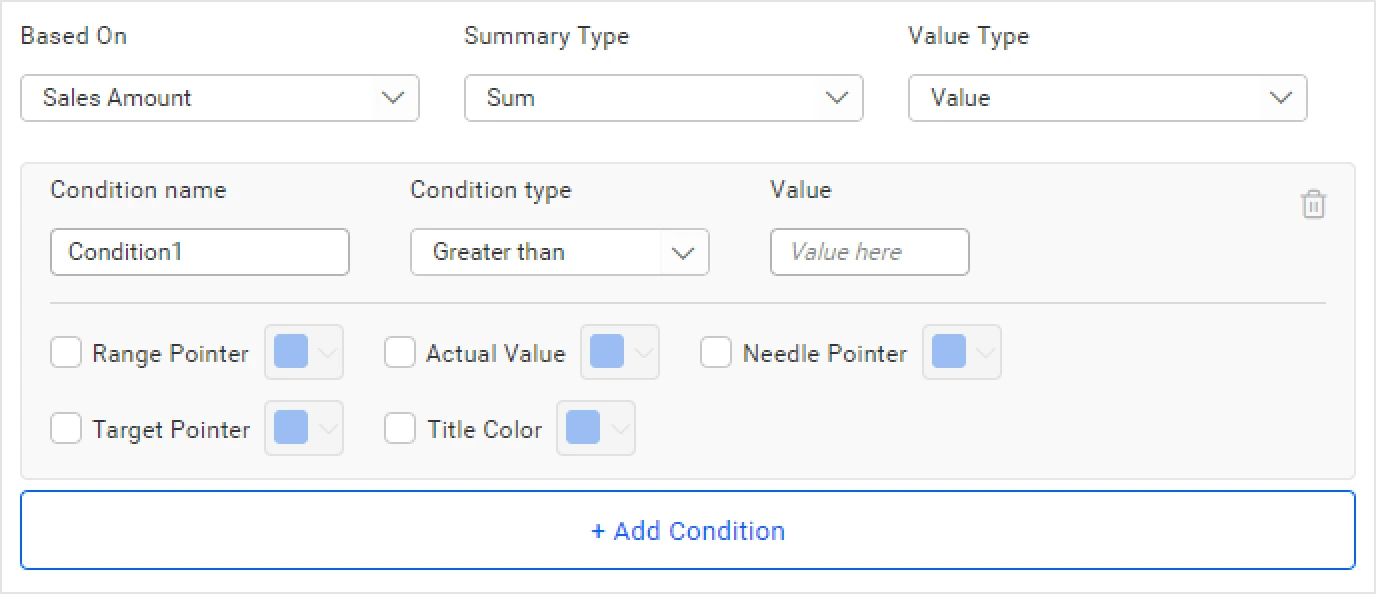
Task: Check the Needle Pointer option
Action: coord(716,353)
